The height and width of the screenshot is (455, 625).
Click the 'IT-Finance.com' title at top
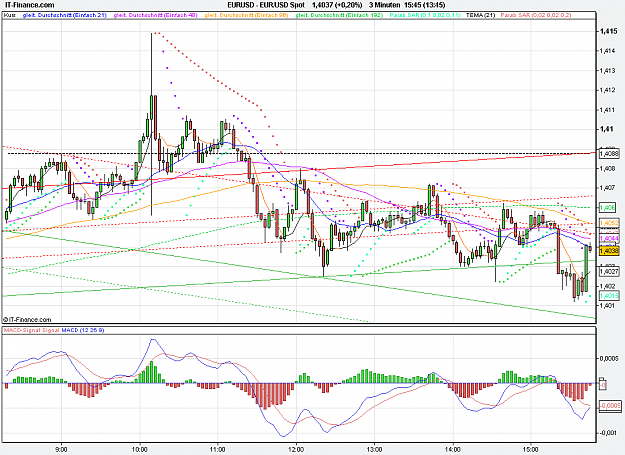tap(28, 5)
